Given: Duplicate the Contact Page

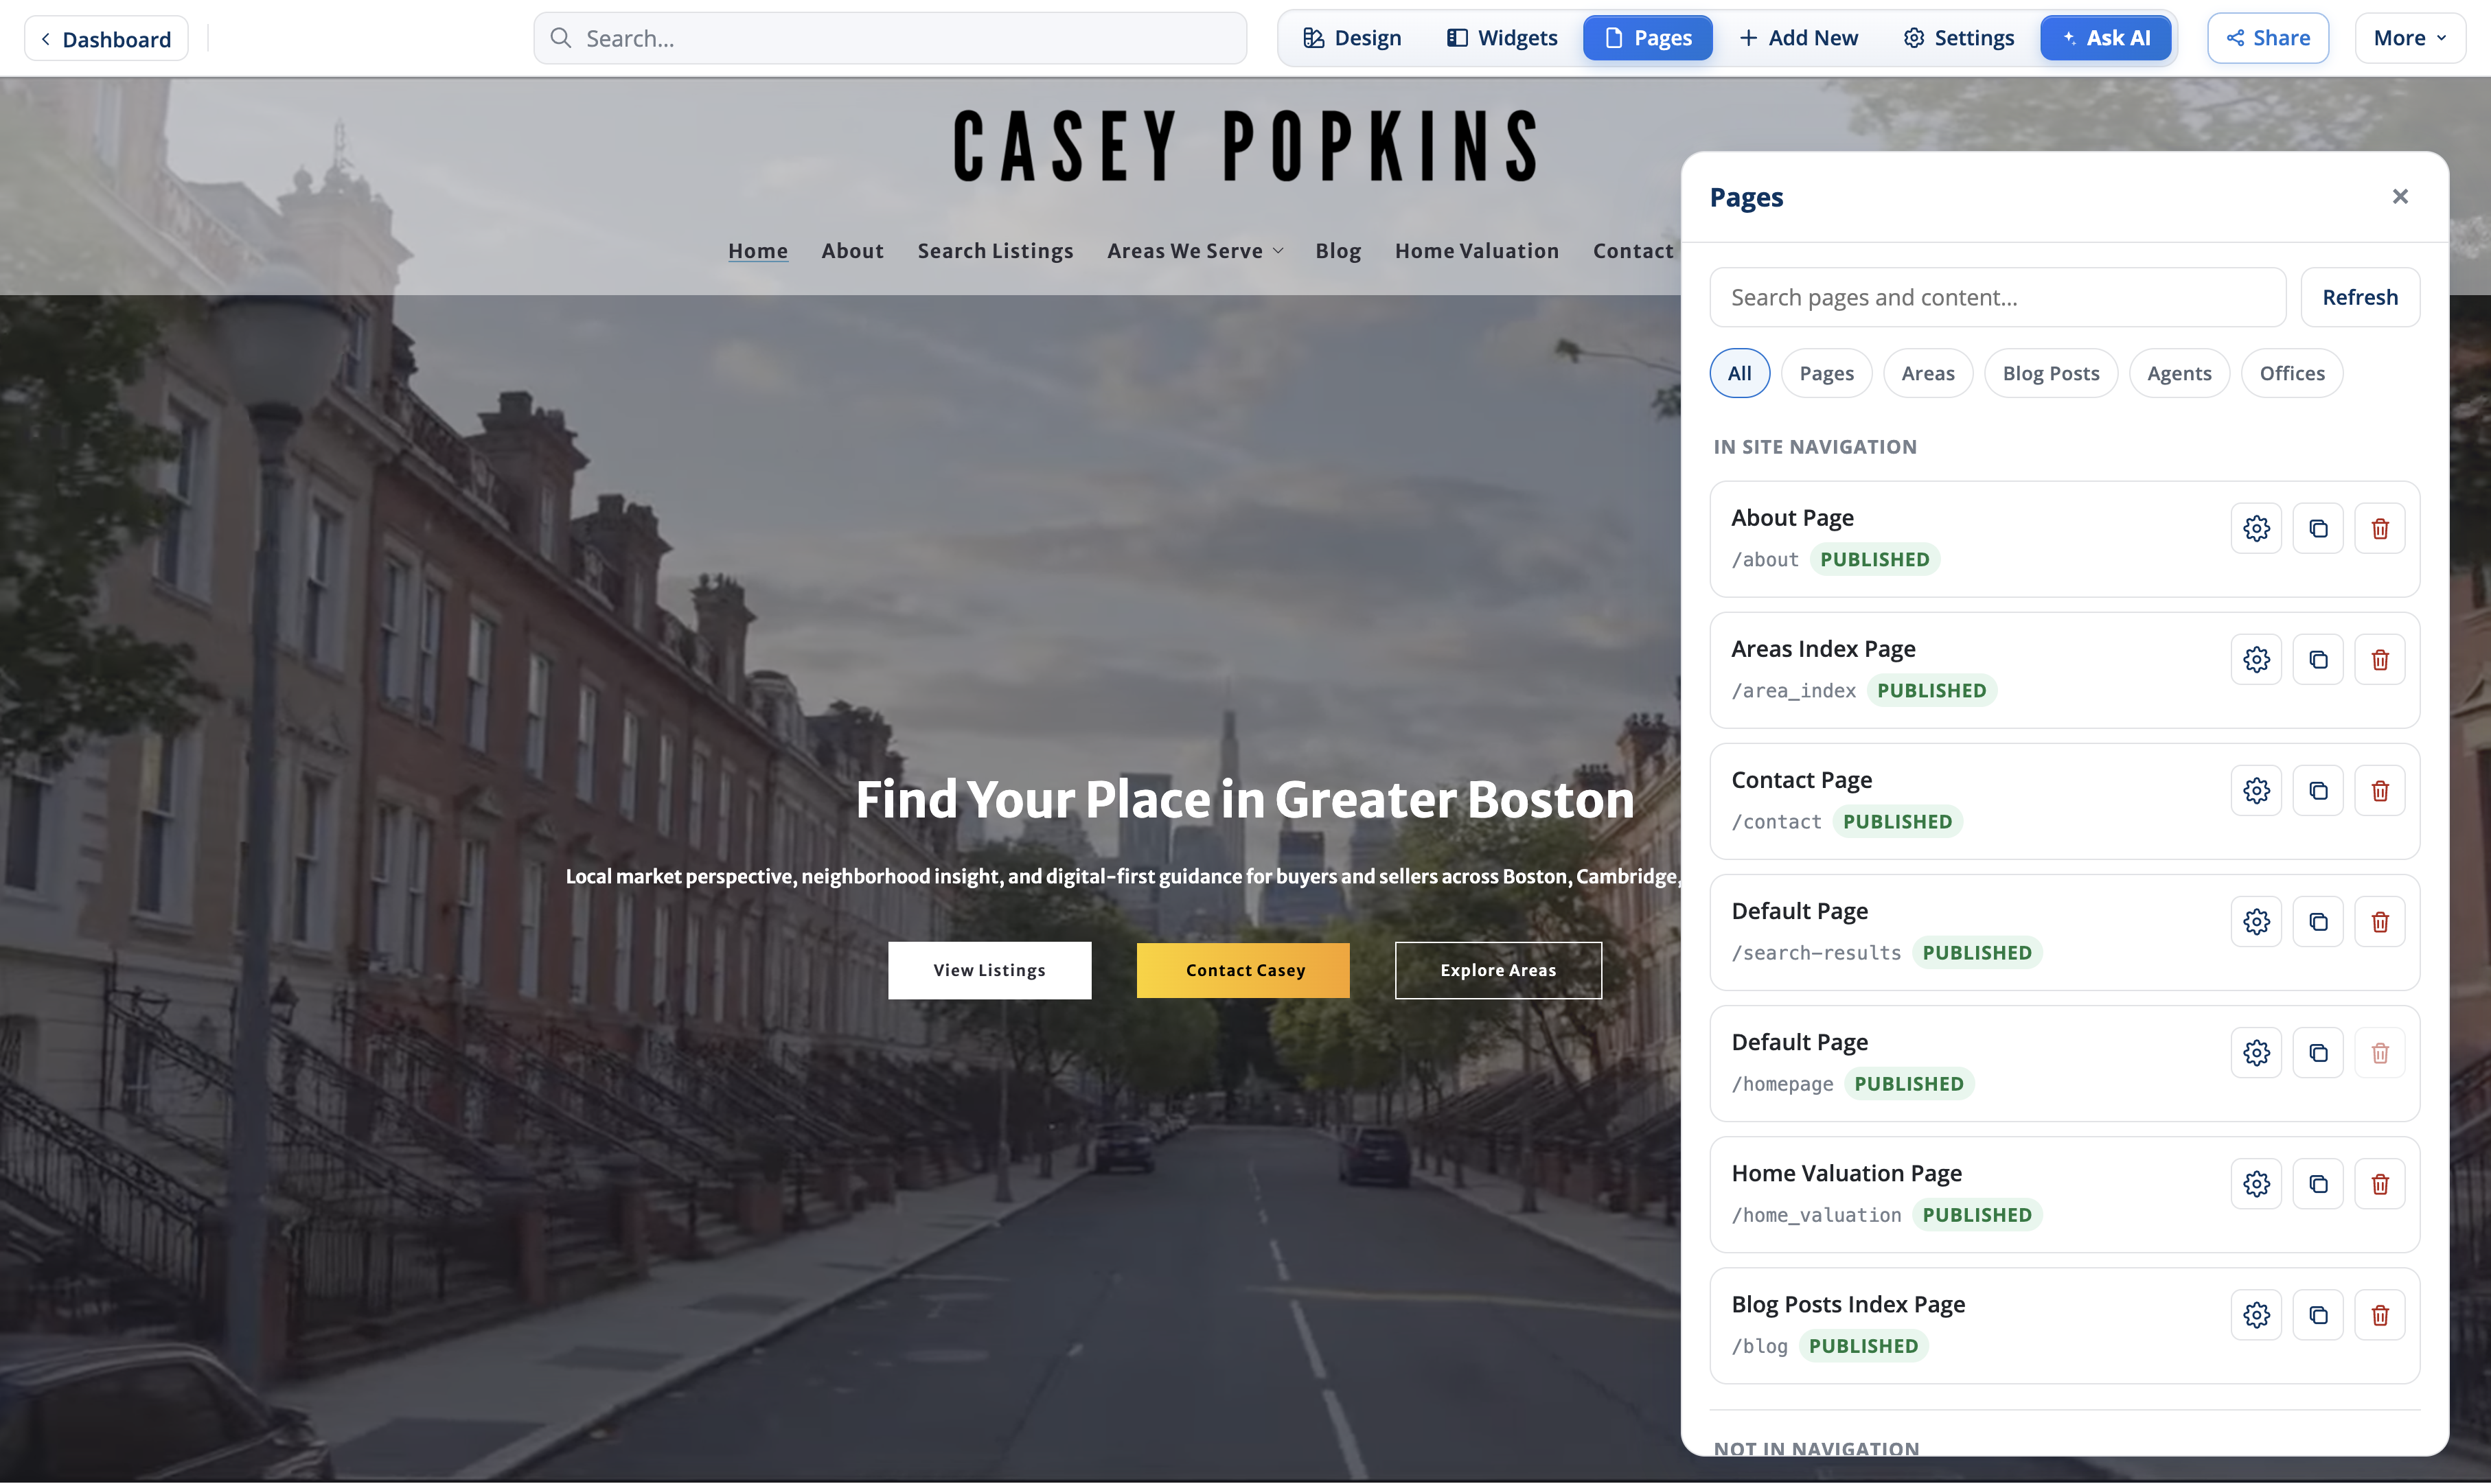Looking at the screenshot, I should pos(2318,790).
